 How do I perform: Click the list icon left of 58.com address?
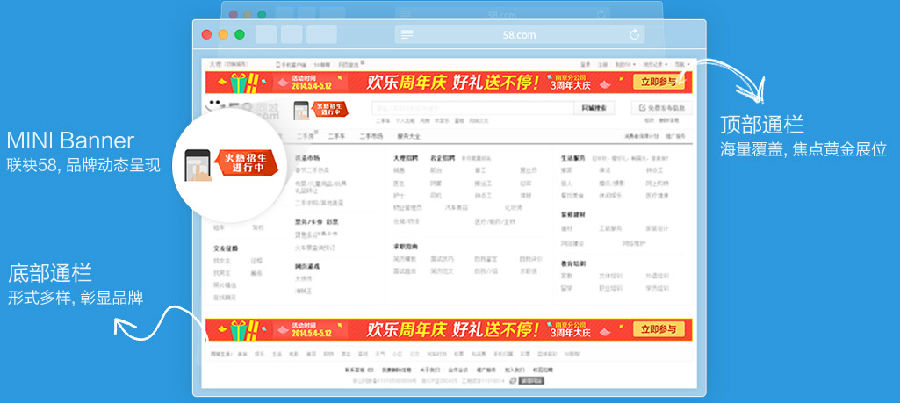pos(407,35)
